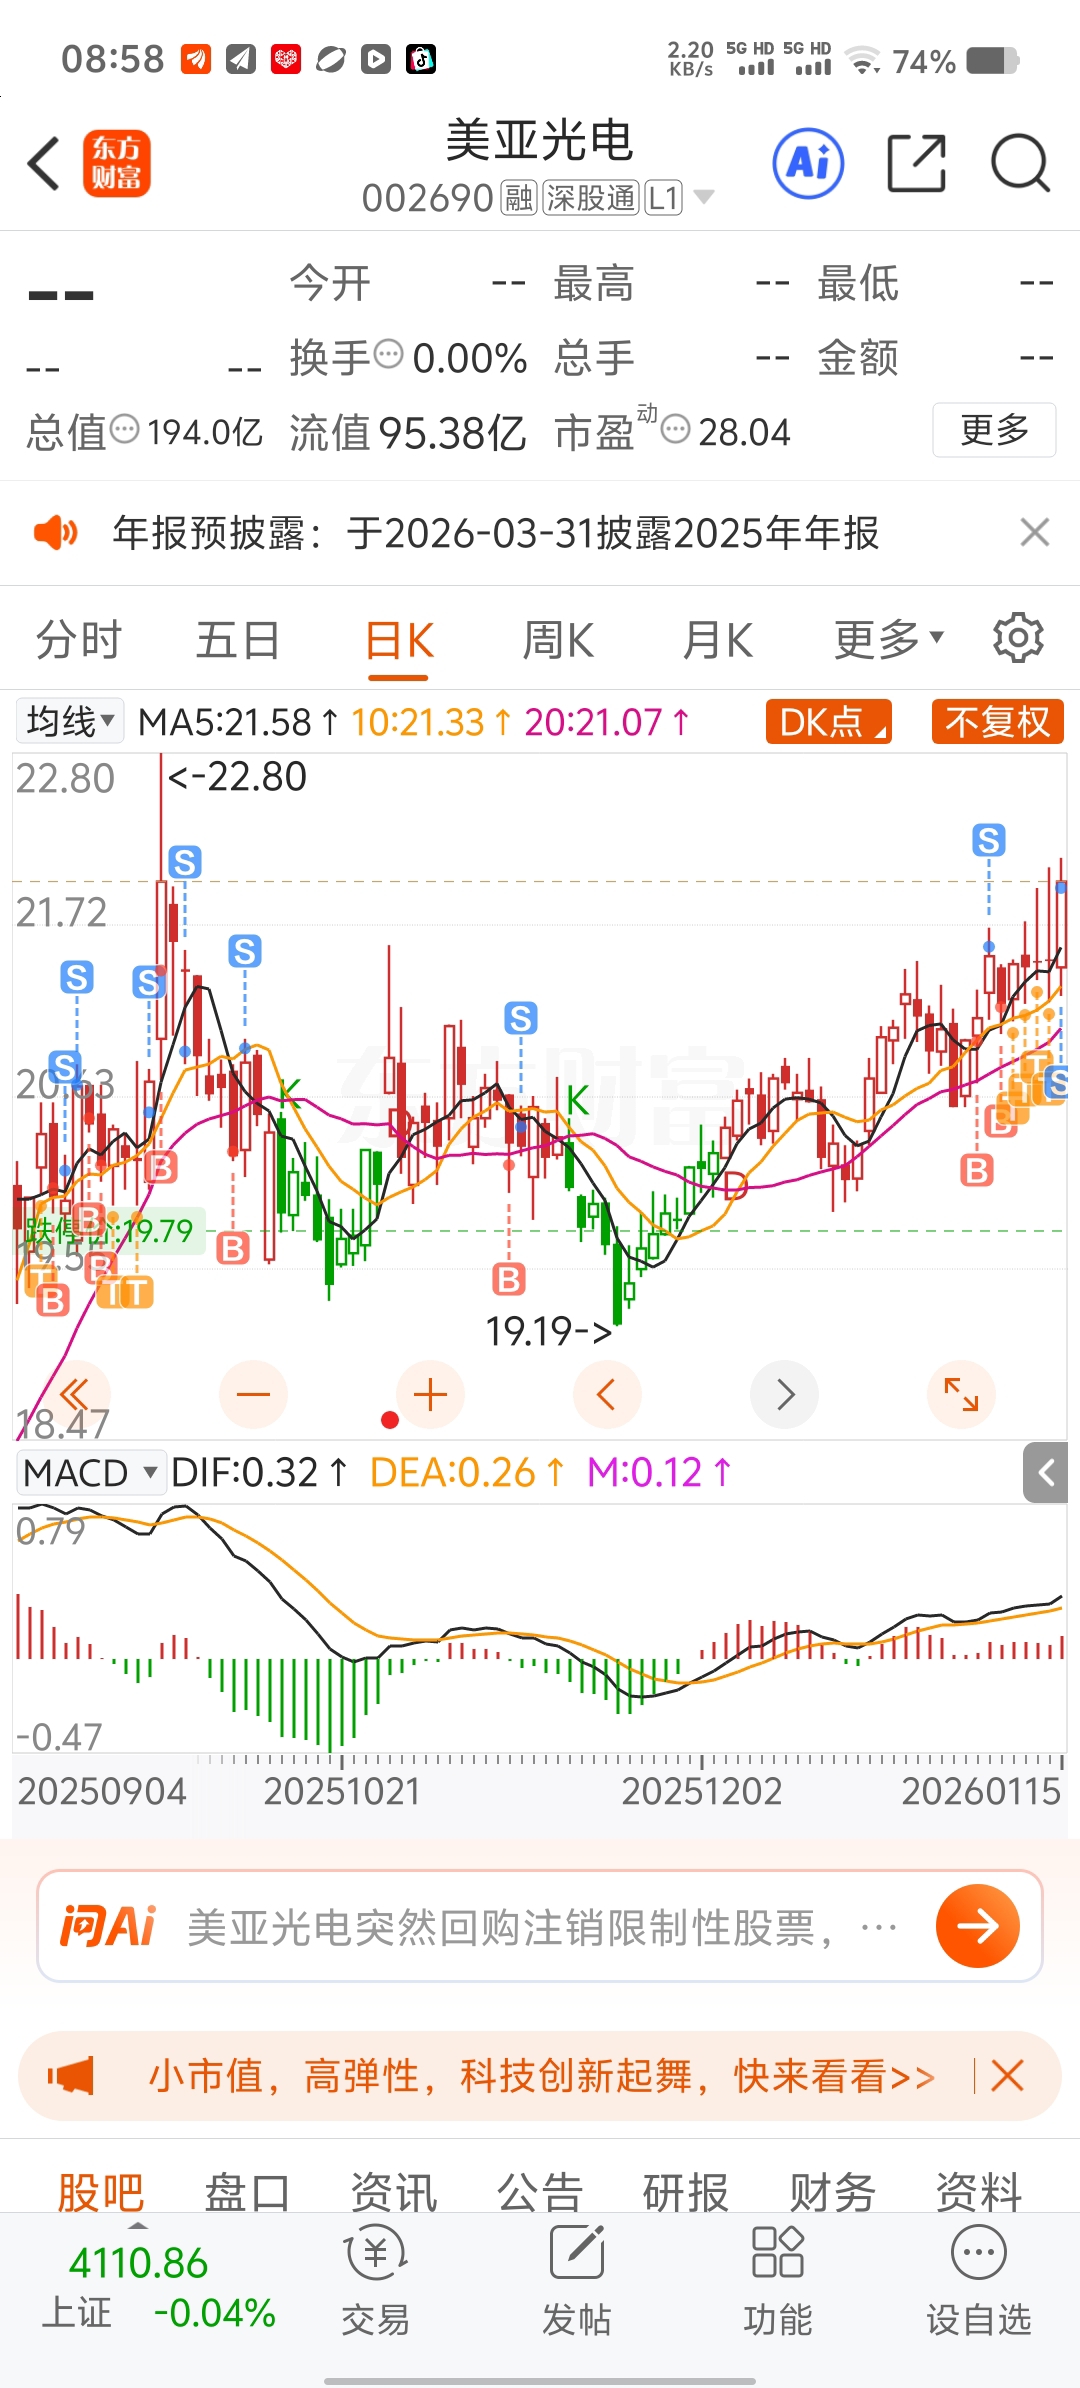Image resolution: width=1080 pixels, height=2388 pixels.
Task: Open the 交易 trade button
Action: [x=375, y=2282]
